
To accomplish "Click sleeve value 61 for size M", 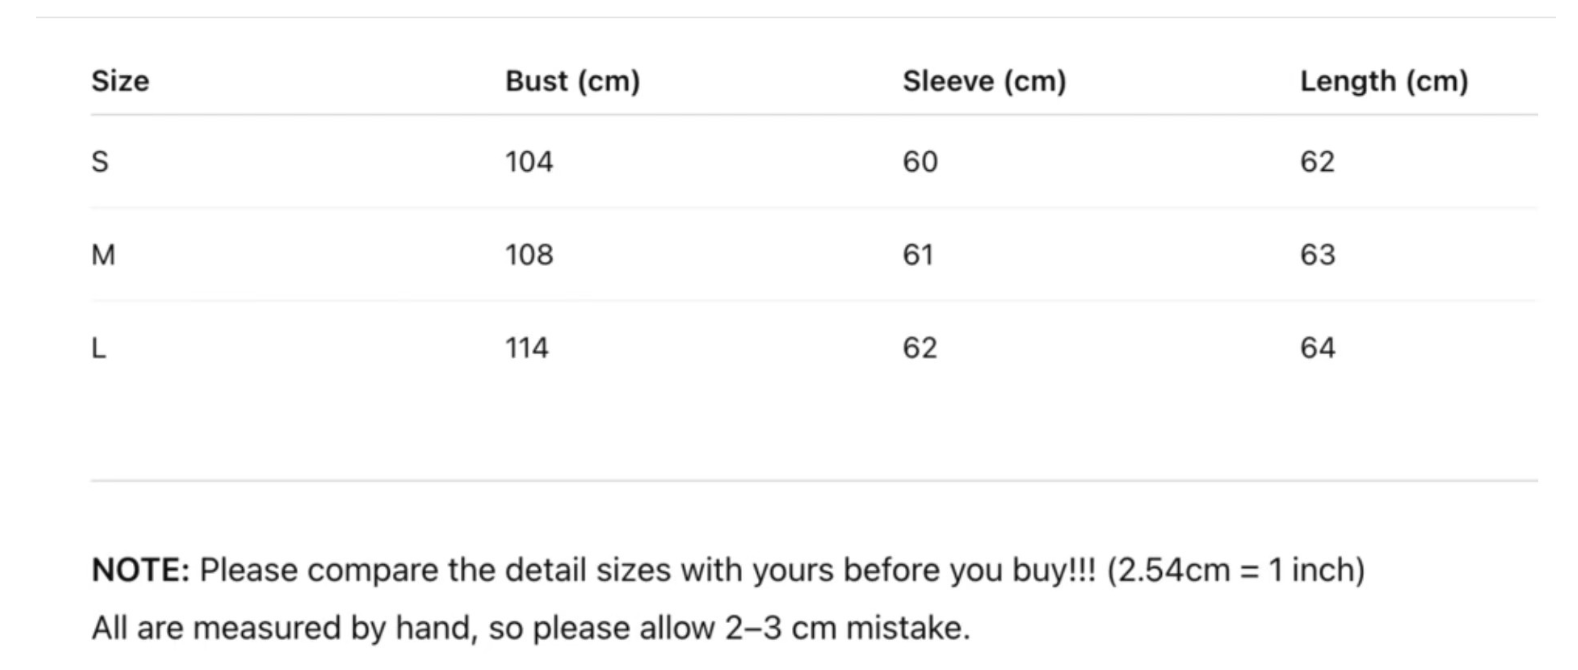I will tap(918, 255).
